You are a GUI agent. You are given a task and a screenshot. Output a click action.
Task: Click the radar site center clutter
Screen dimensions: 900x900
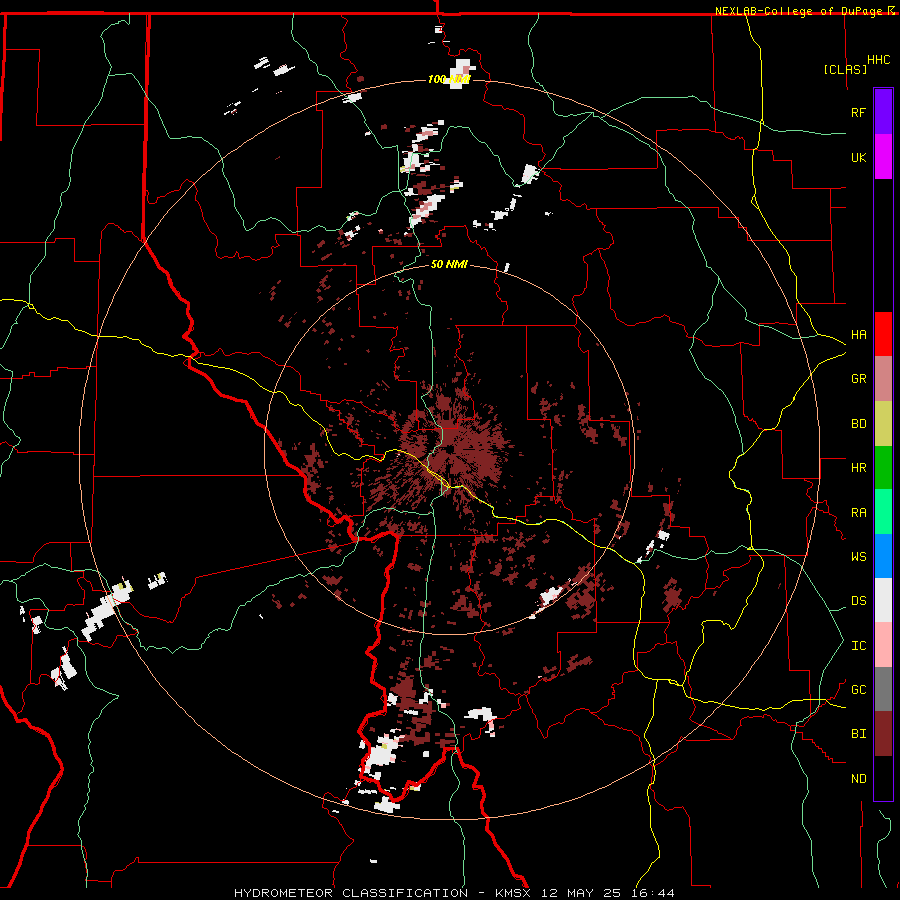pyautogui.click(x=452, y=448)
